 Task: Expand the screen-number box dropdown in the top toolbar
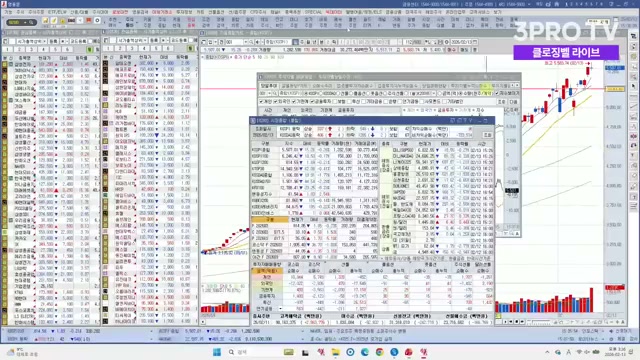(x=25, y=22)
